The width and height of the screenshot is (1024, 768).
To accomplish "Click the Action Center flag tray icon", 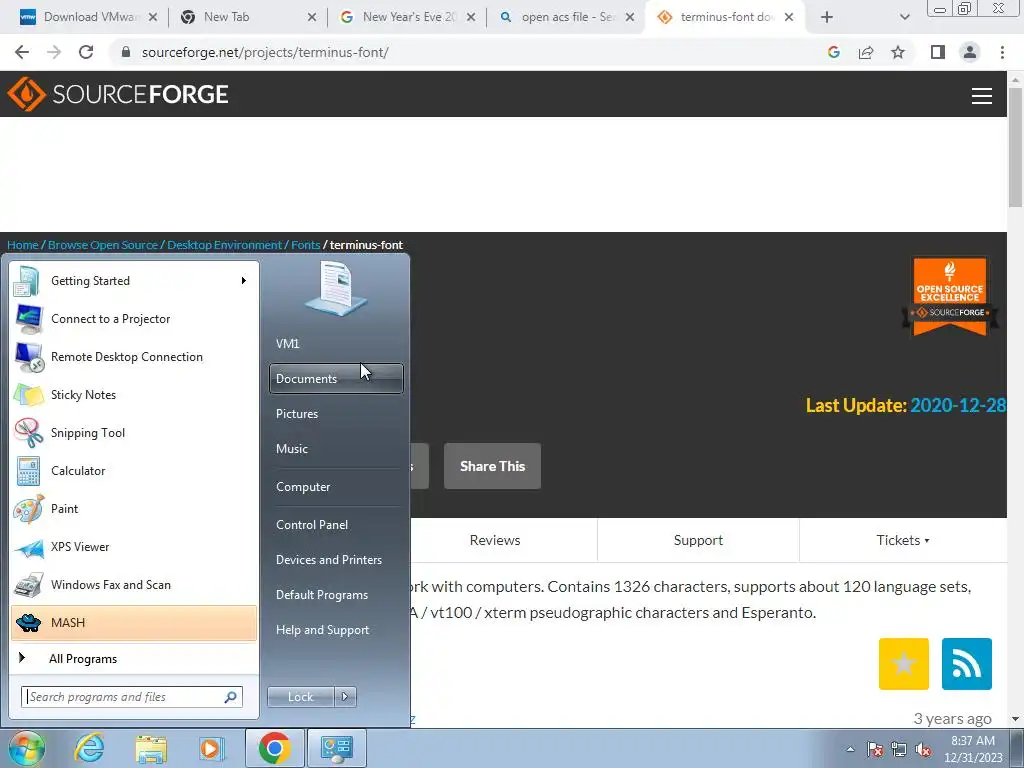I will point(875,749).
